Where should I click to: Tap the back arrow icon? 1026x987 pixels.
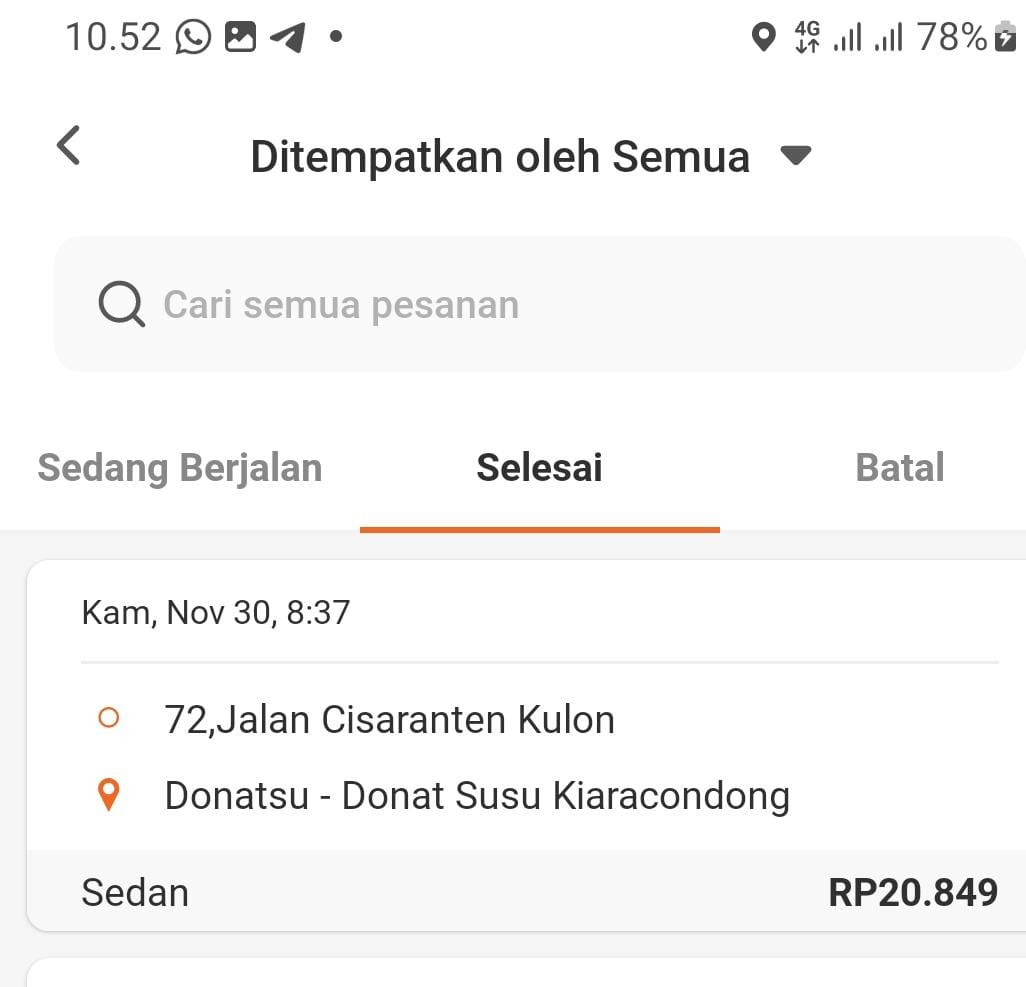pos(68,146)
